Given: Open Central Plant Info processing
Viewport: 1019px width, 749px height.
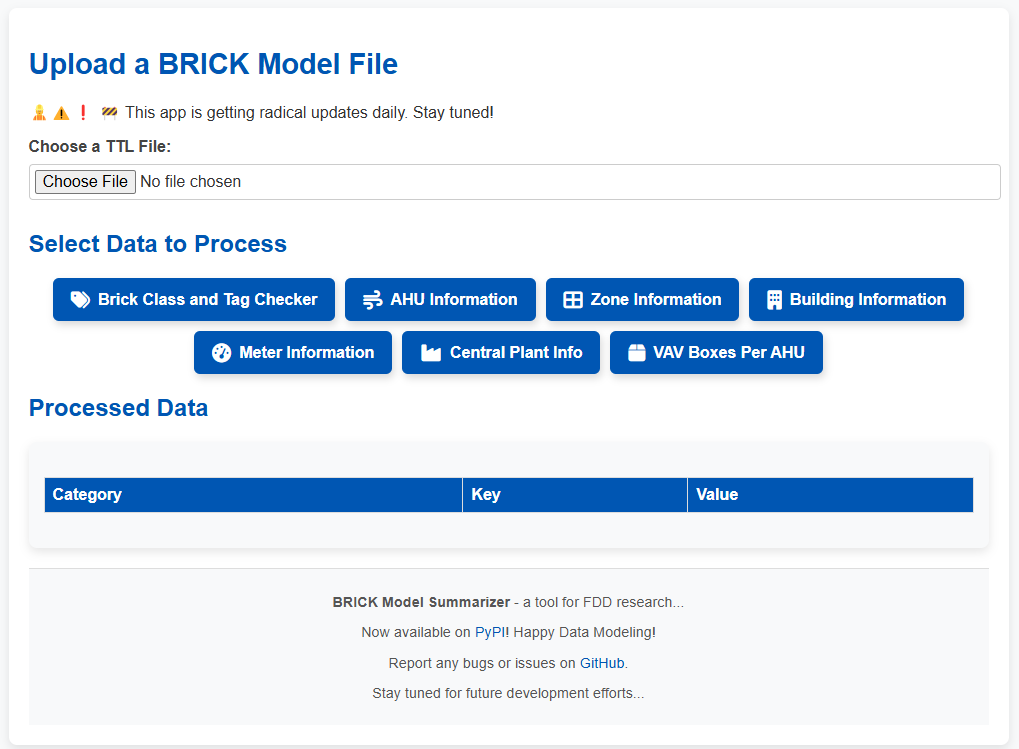Looking at the screenshot, I should (x=500, y=352).
